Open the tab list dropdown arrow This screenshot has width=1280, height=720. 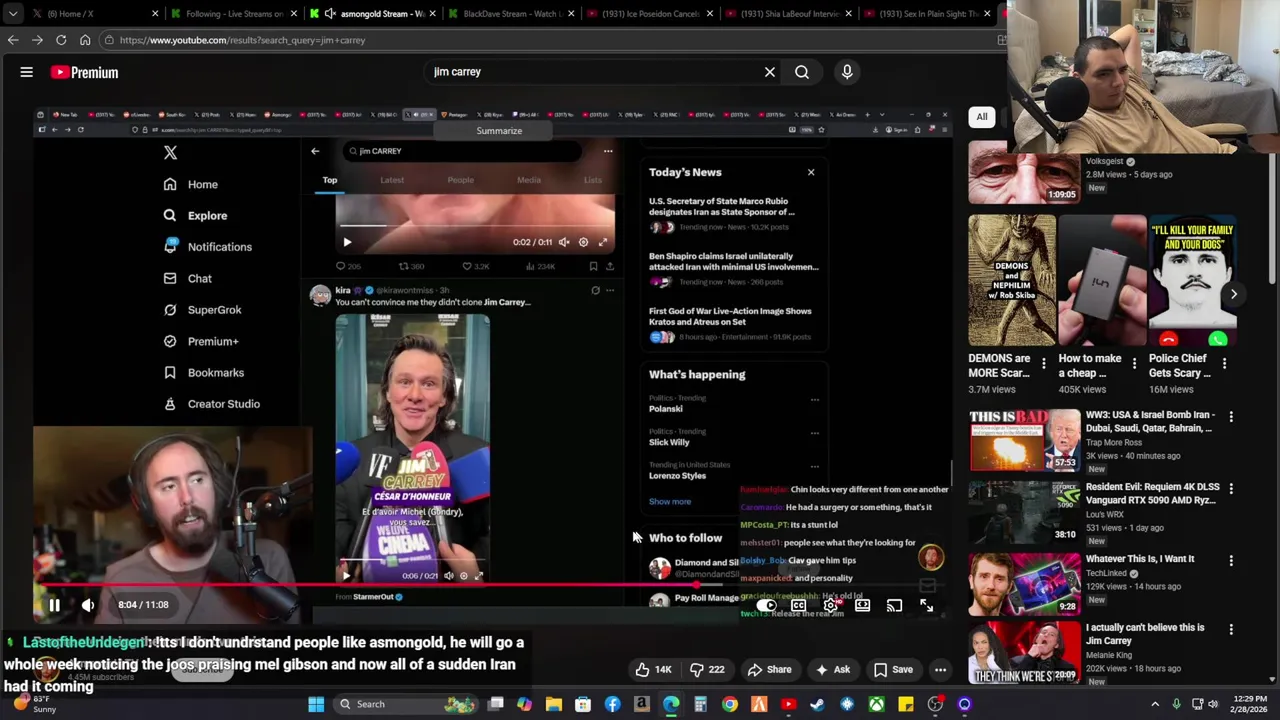point(13,14)
